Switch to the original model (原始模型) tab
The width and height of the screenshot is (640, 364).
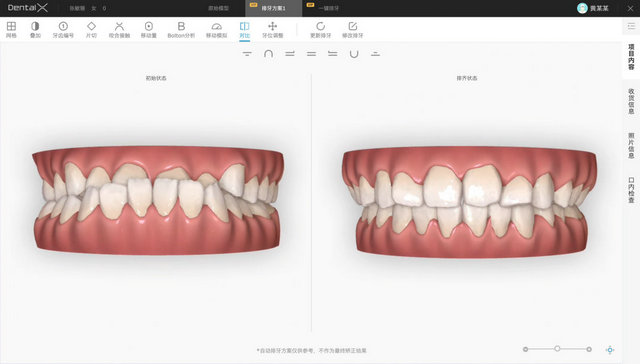coord(218,8)
